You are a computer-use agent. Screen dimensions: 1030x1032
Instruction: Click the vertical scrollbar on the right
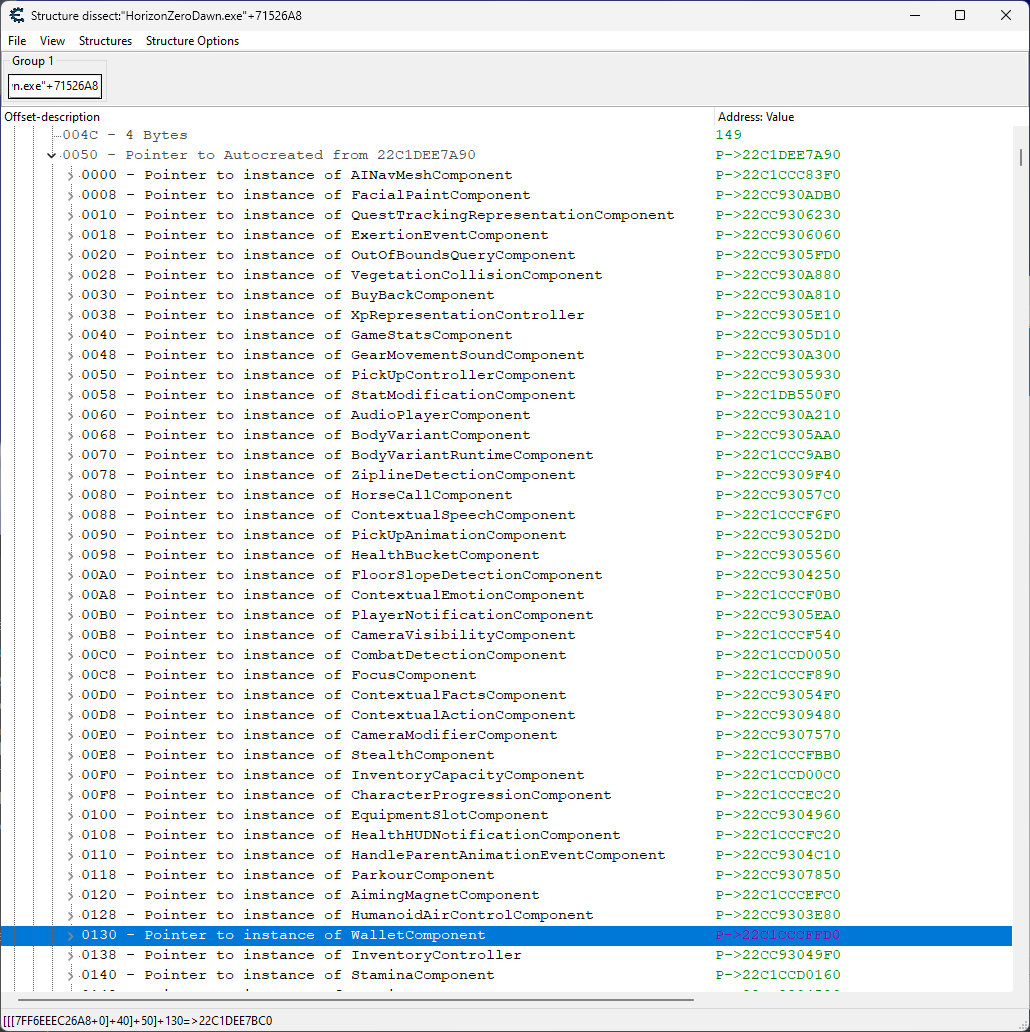point(1022,160)
